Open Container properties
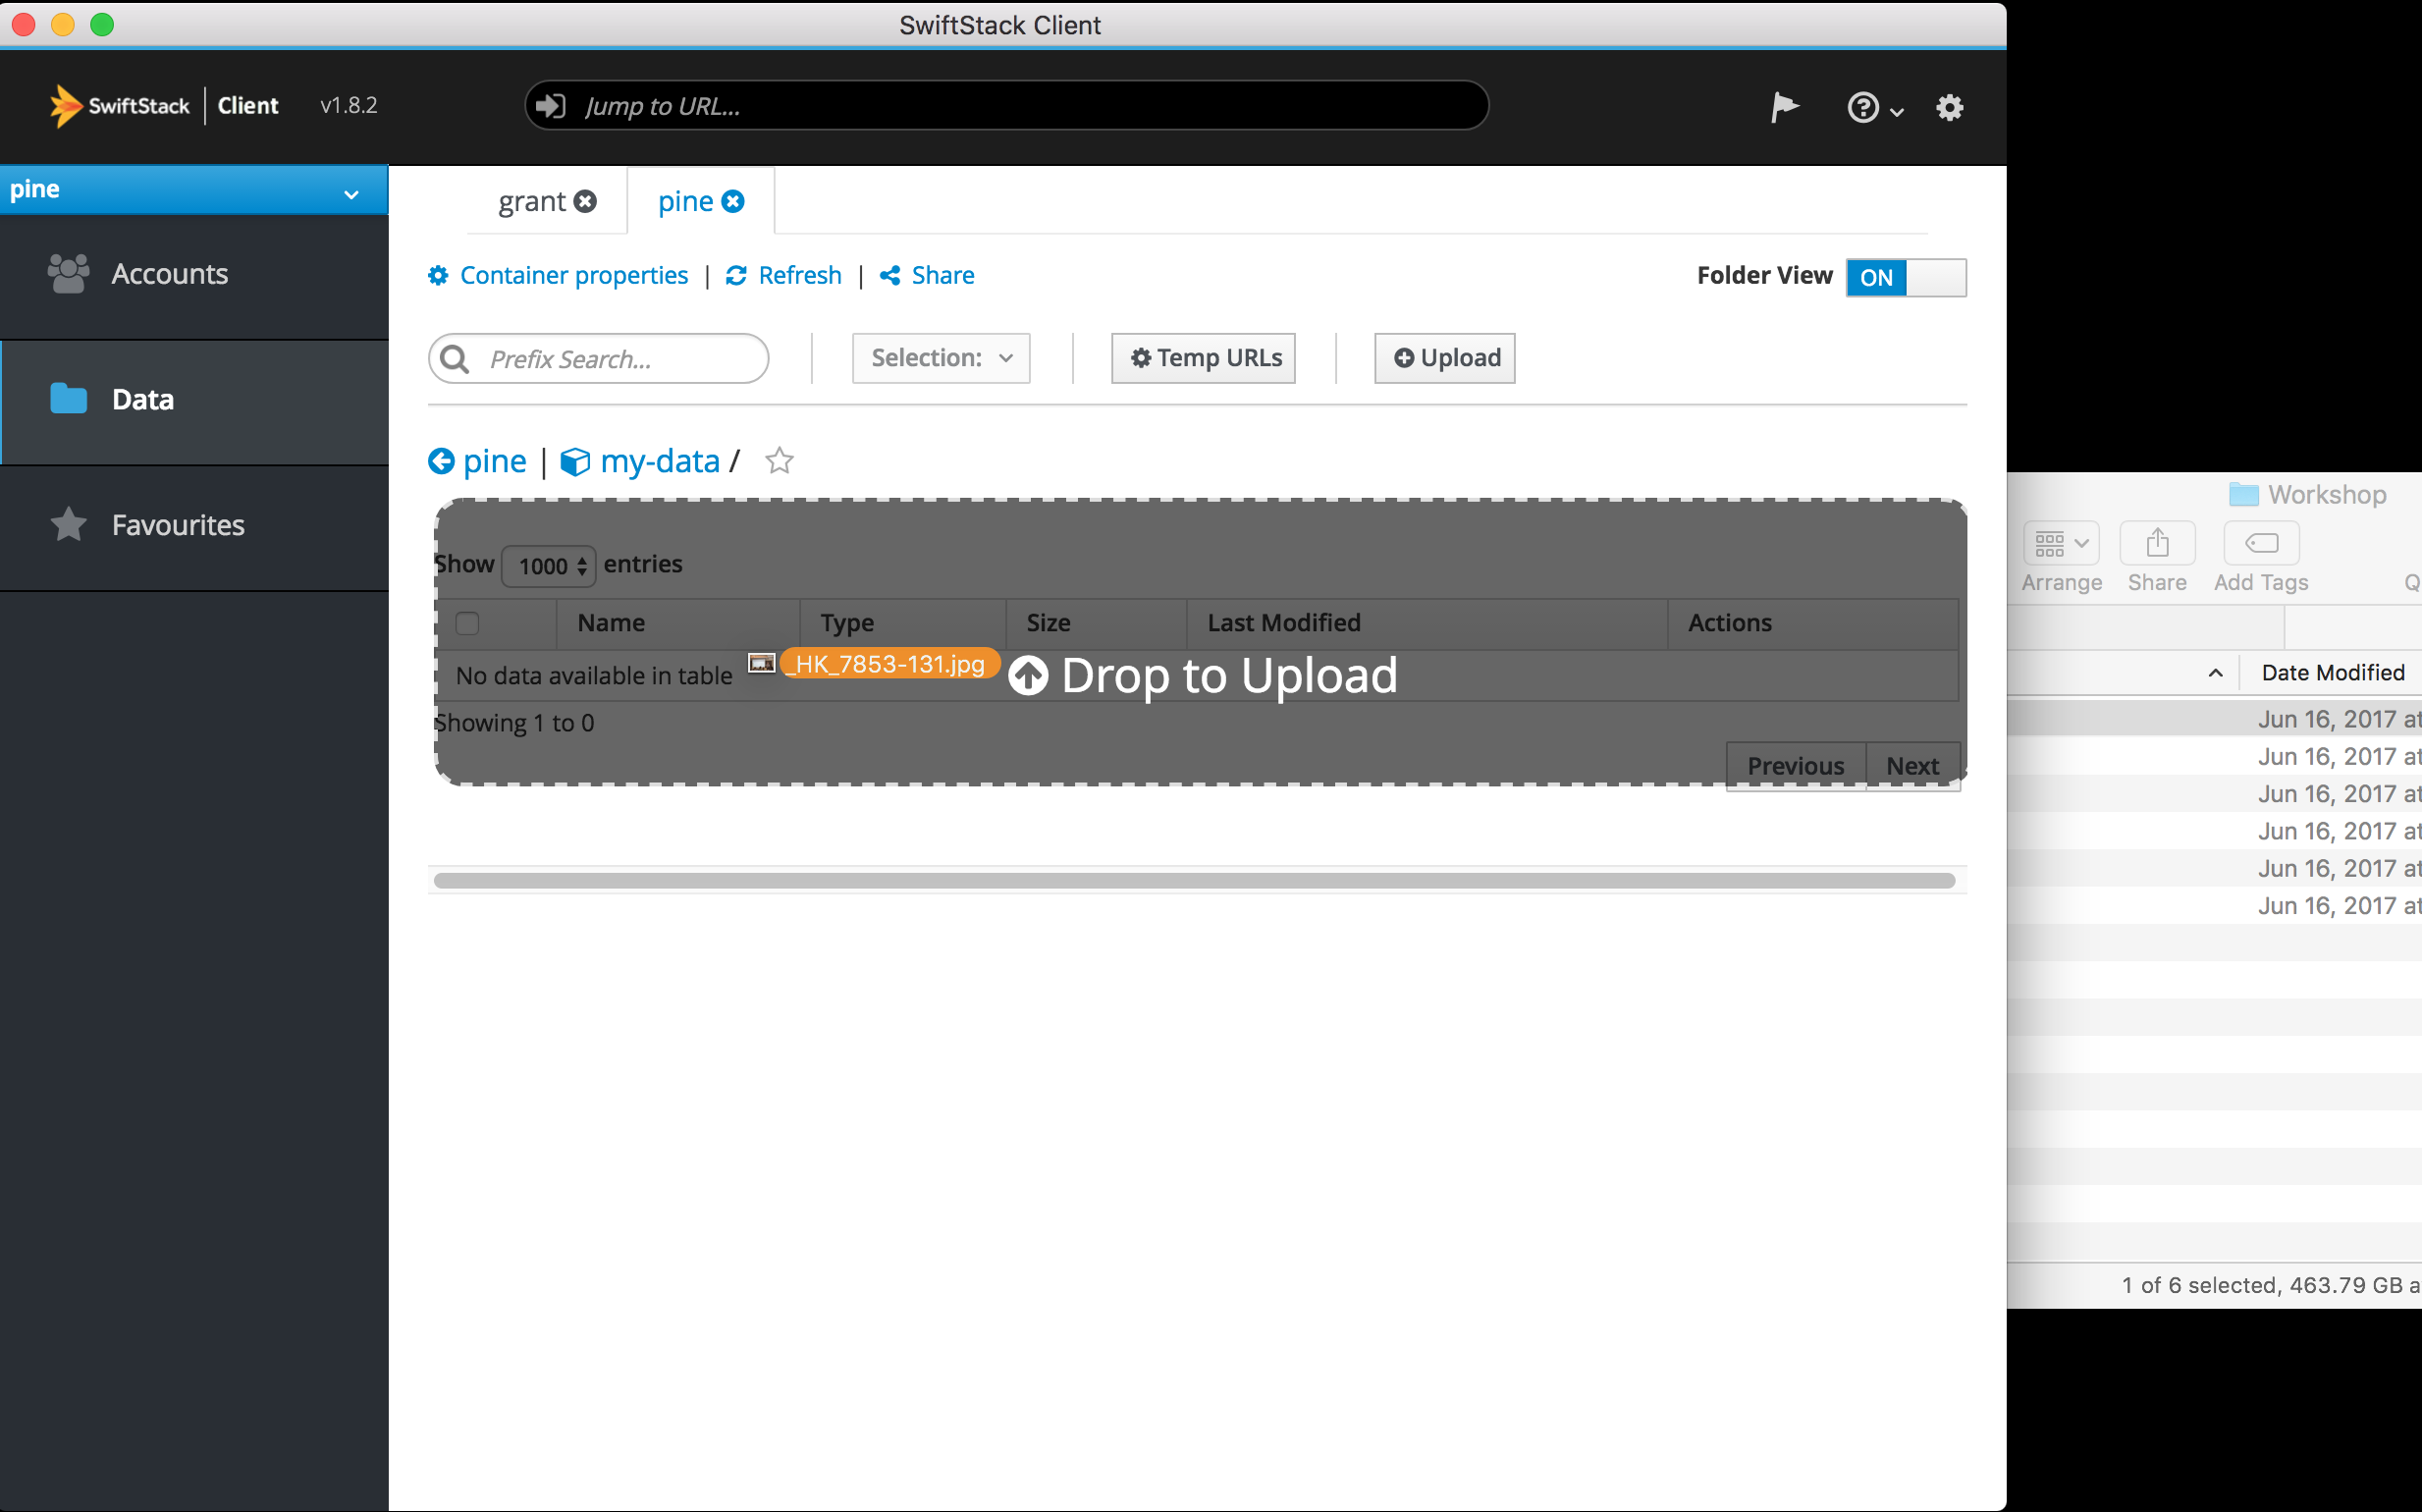 click(x=573, y=276)
